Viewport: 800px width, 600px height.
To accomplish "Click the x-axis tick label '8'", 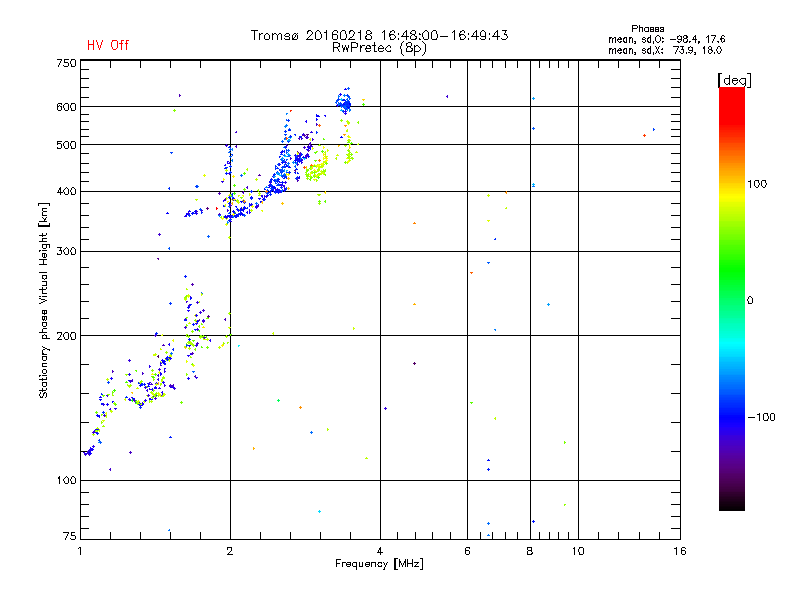I will (530, 551).
